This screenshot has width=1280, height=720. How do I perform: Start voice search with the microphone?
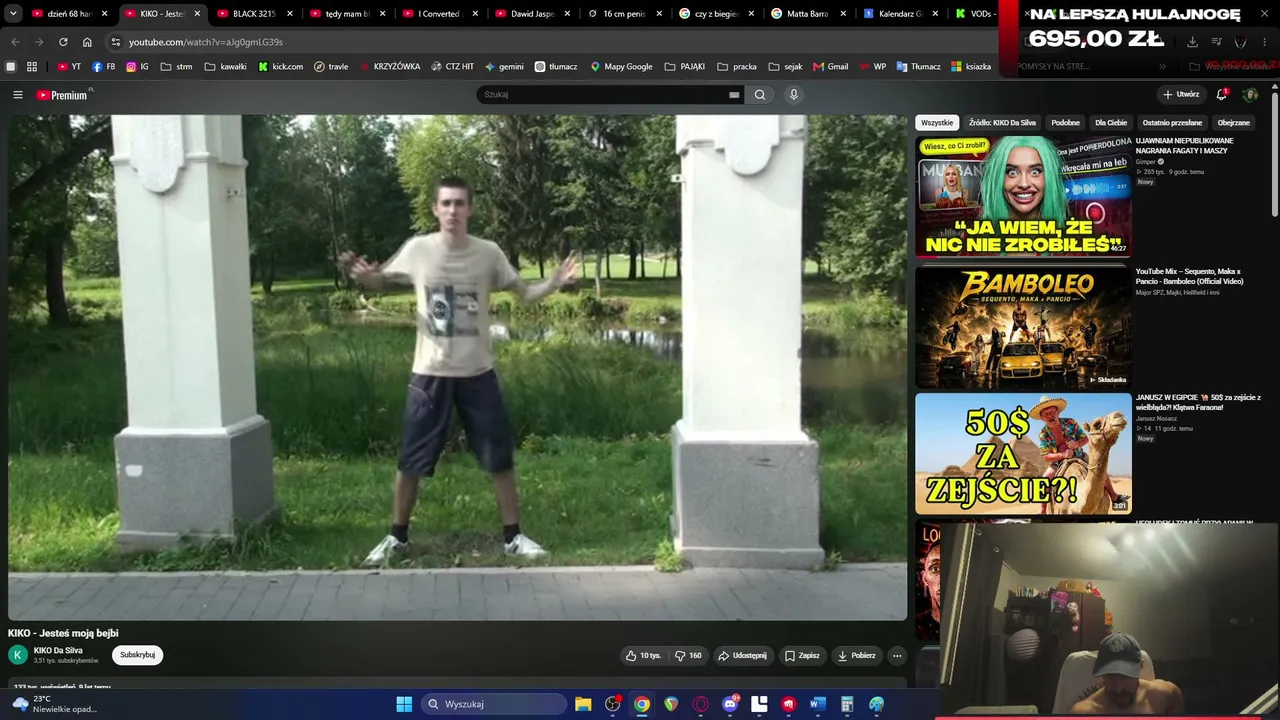794,95
